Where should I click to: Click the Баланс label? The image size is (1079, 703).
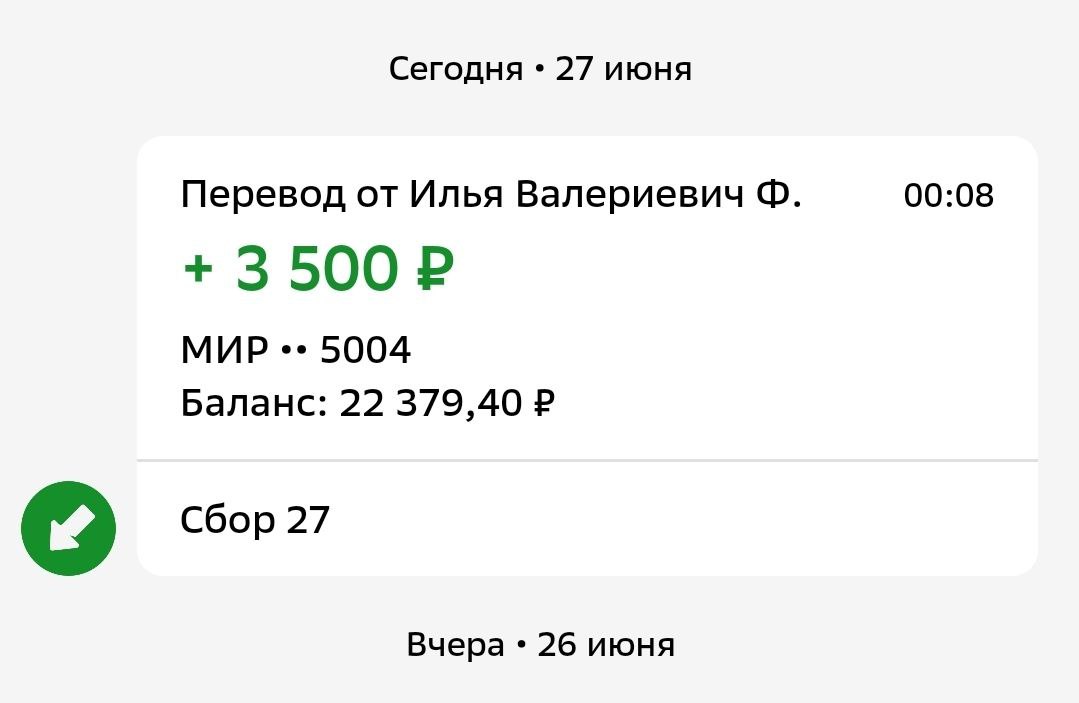tap(254, 402)
